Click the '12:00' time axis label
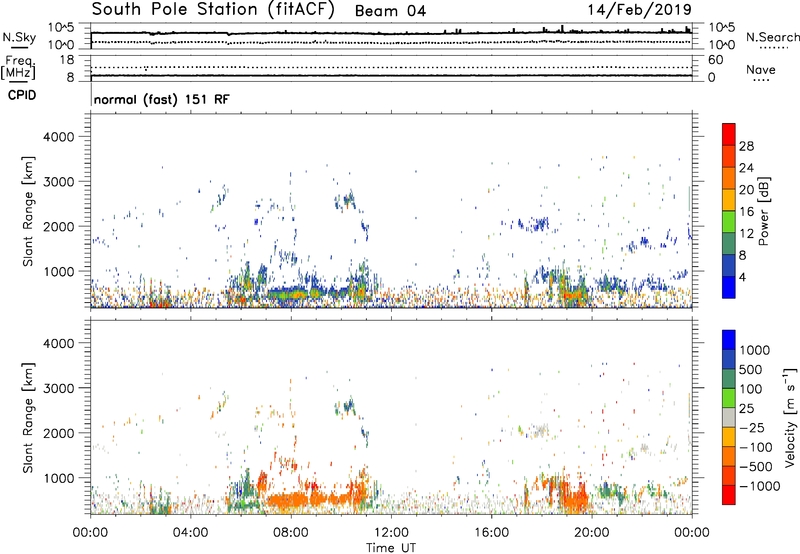 tap(391, 532)
